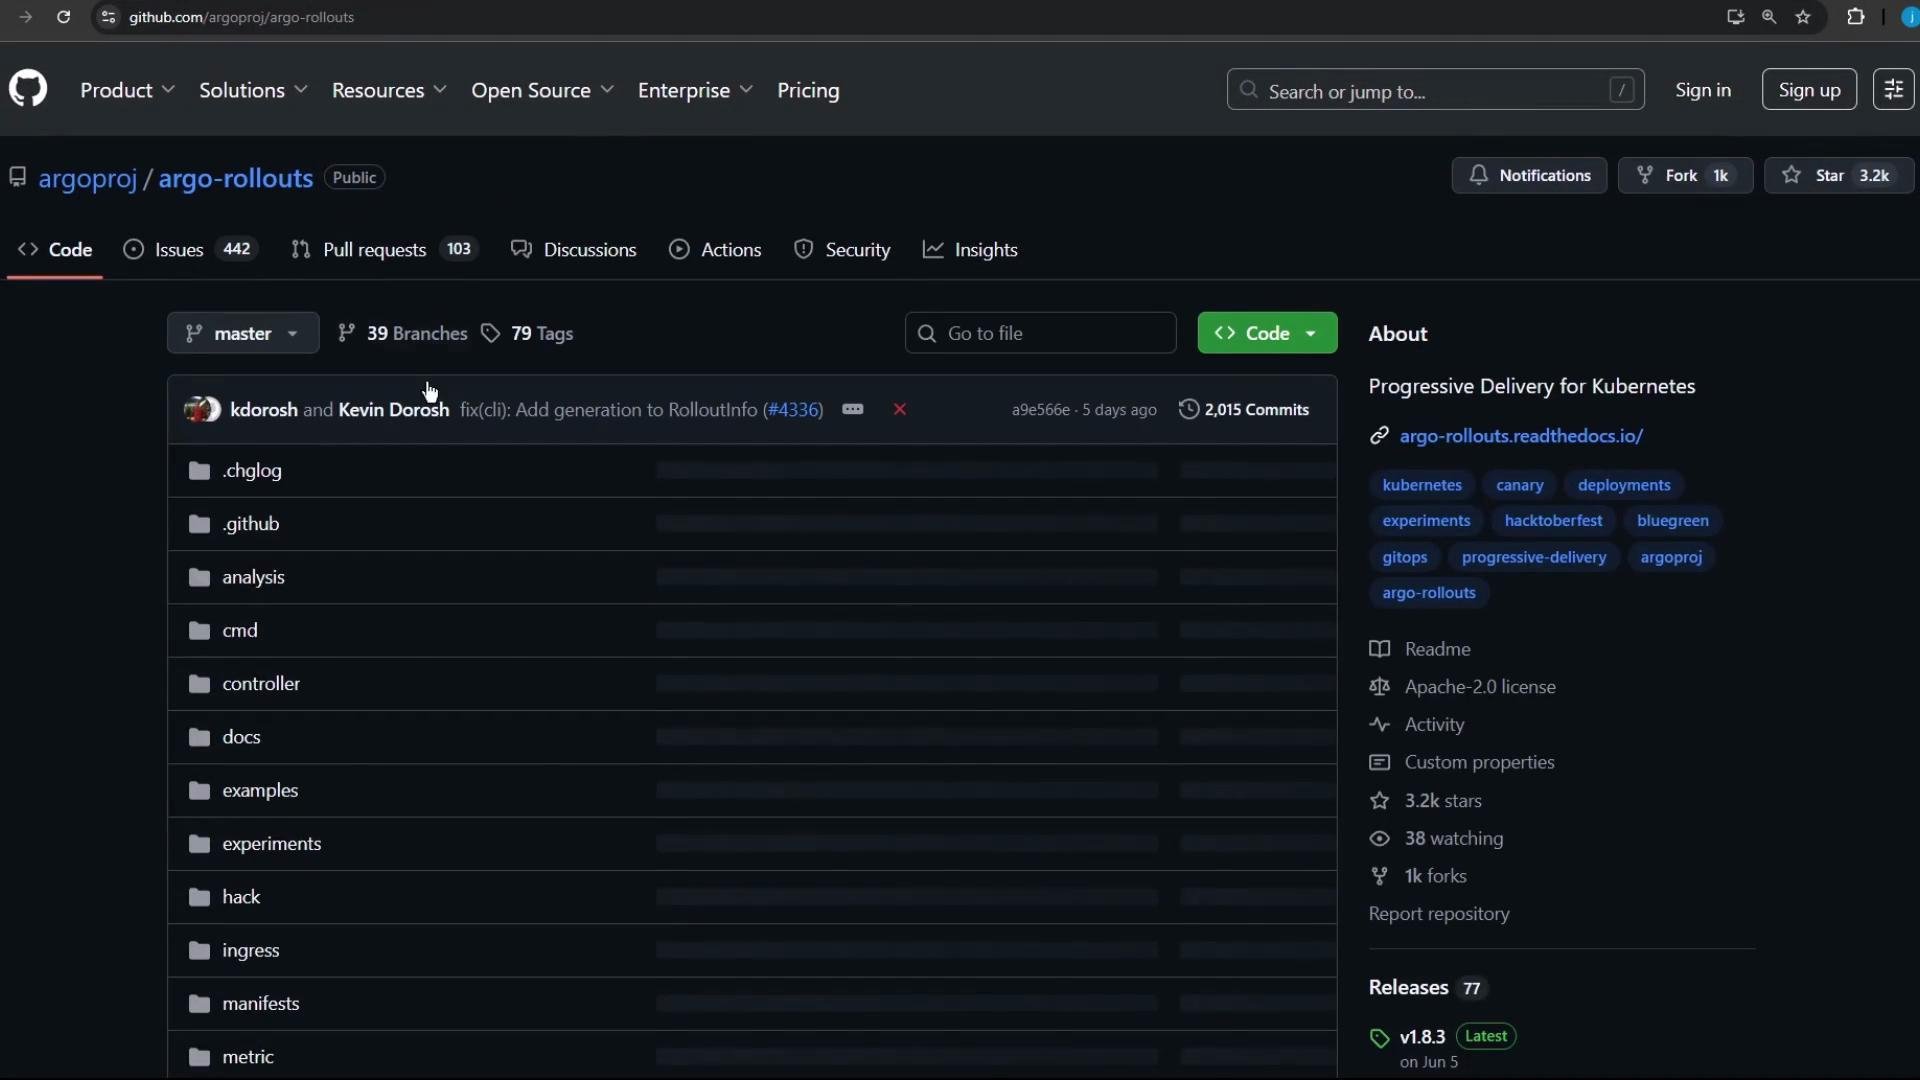The height and width of the screenshot is (1080, 1920).
Task: Open the Actions tab
Action: tap(716, 250)
